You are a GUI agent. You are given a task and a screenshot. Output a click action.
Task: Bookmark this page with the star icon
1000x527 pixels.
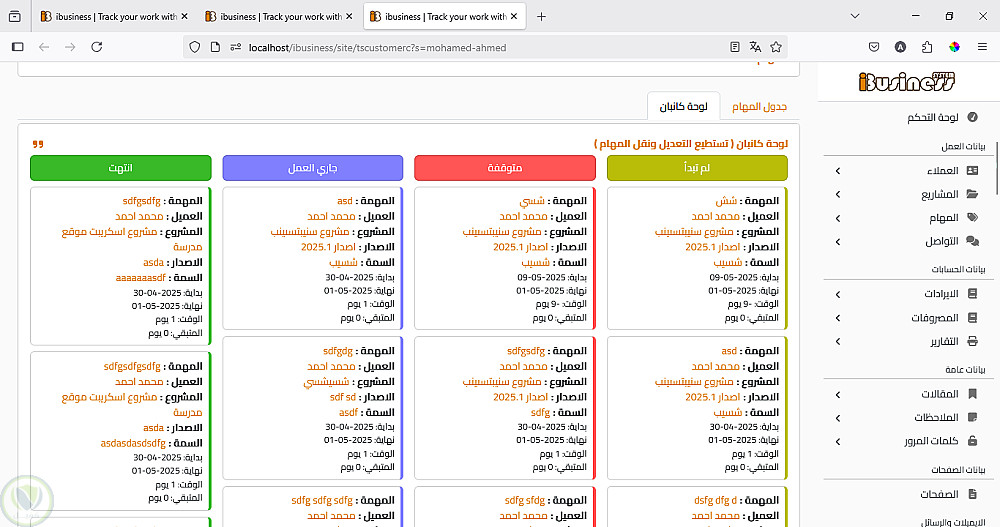pos(776,47)
